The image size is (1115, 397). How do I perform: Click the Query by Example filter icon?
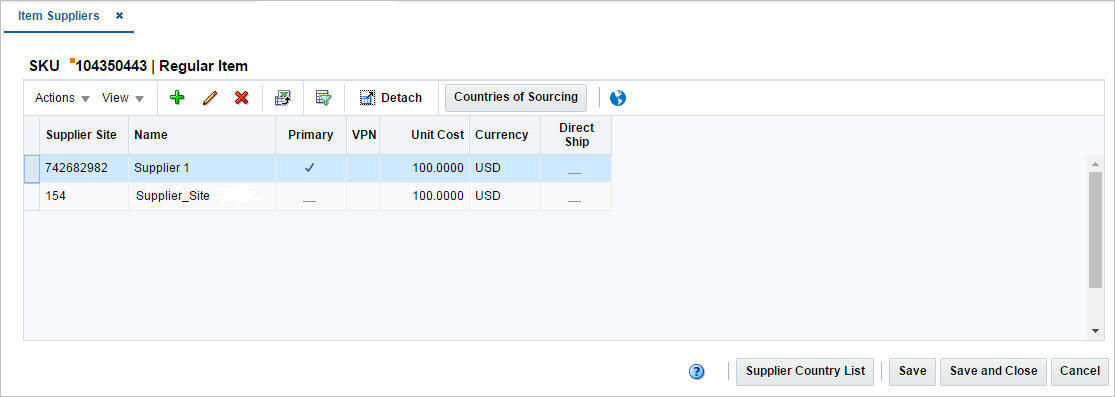click(324, 98)
